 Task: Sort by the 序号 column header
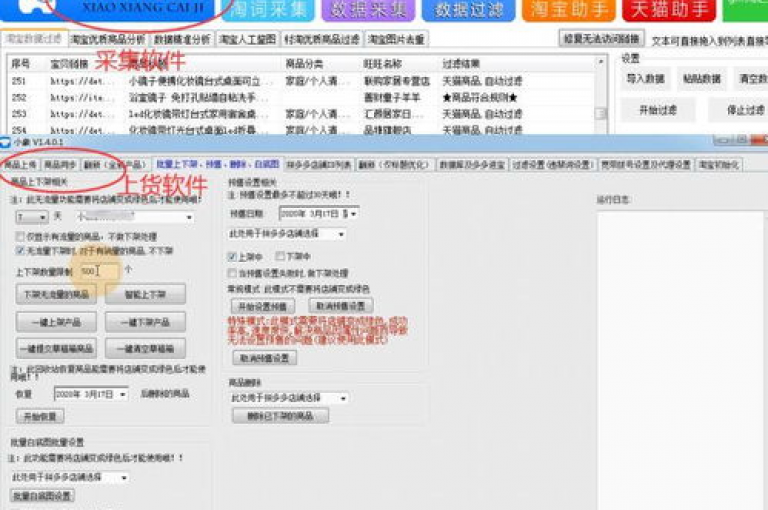21,64
